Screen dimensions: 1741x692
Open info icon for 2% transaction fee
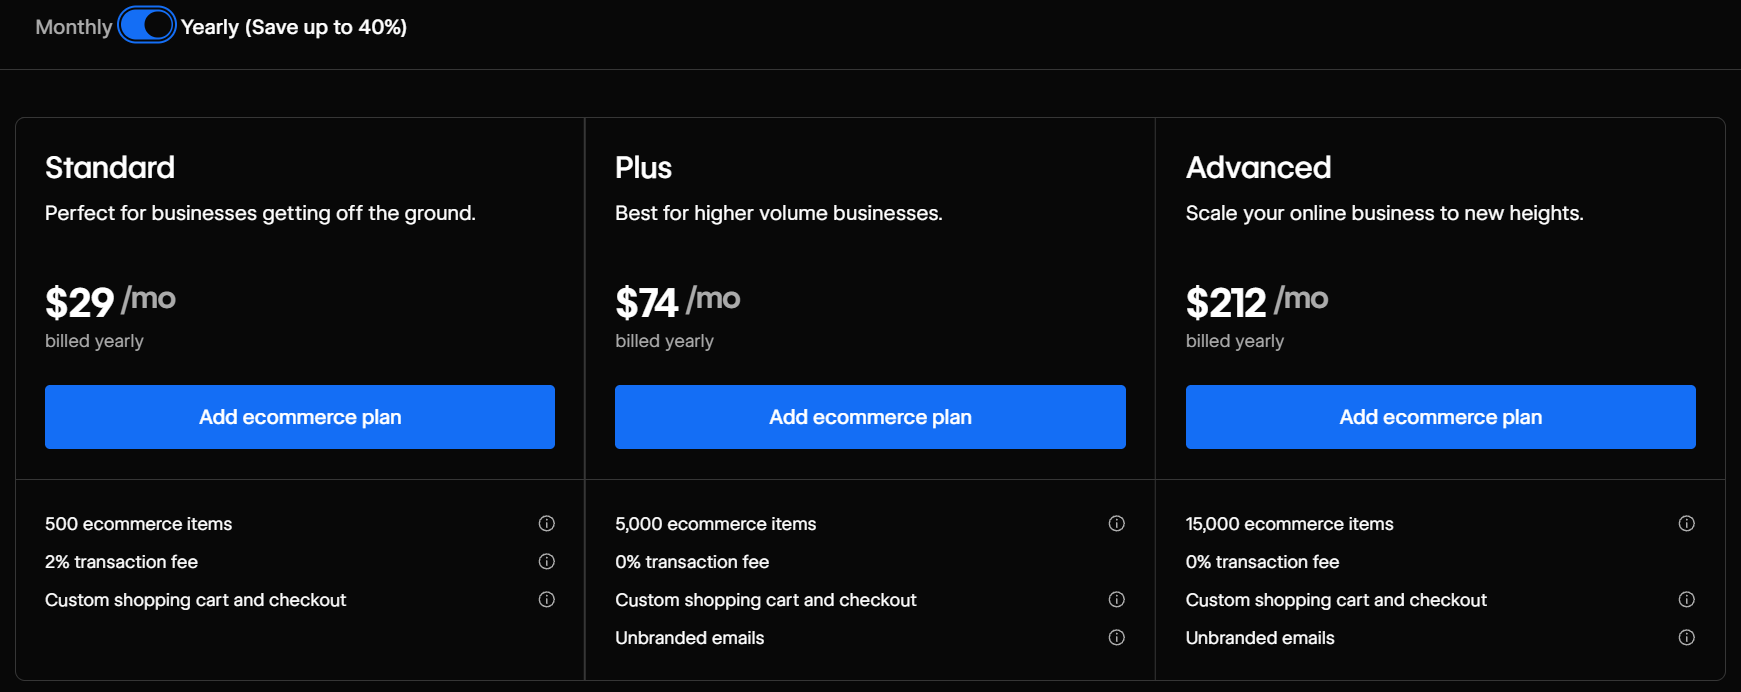point(547,561)
